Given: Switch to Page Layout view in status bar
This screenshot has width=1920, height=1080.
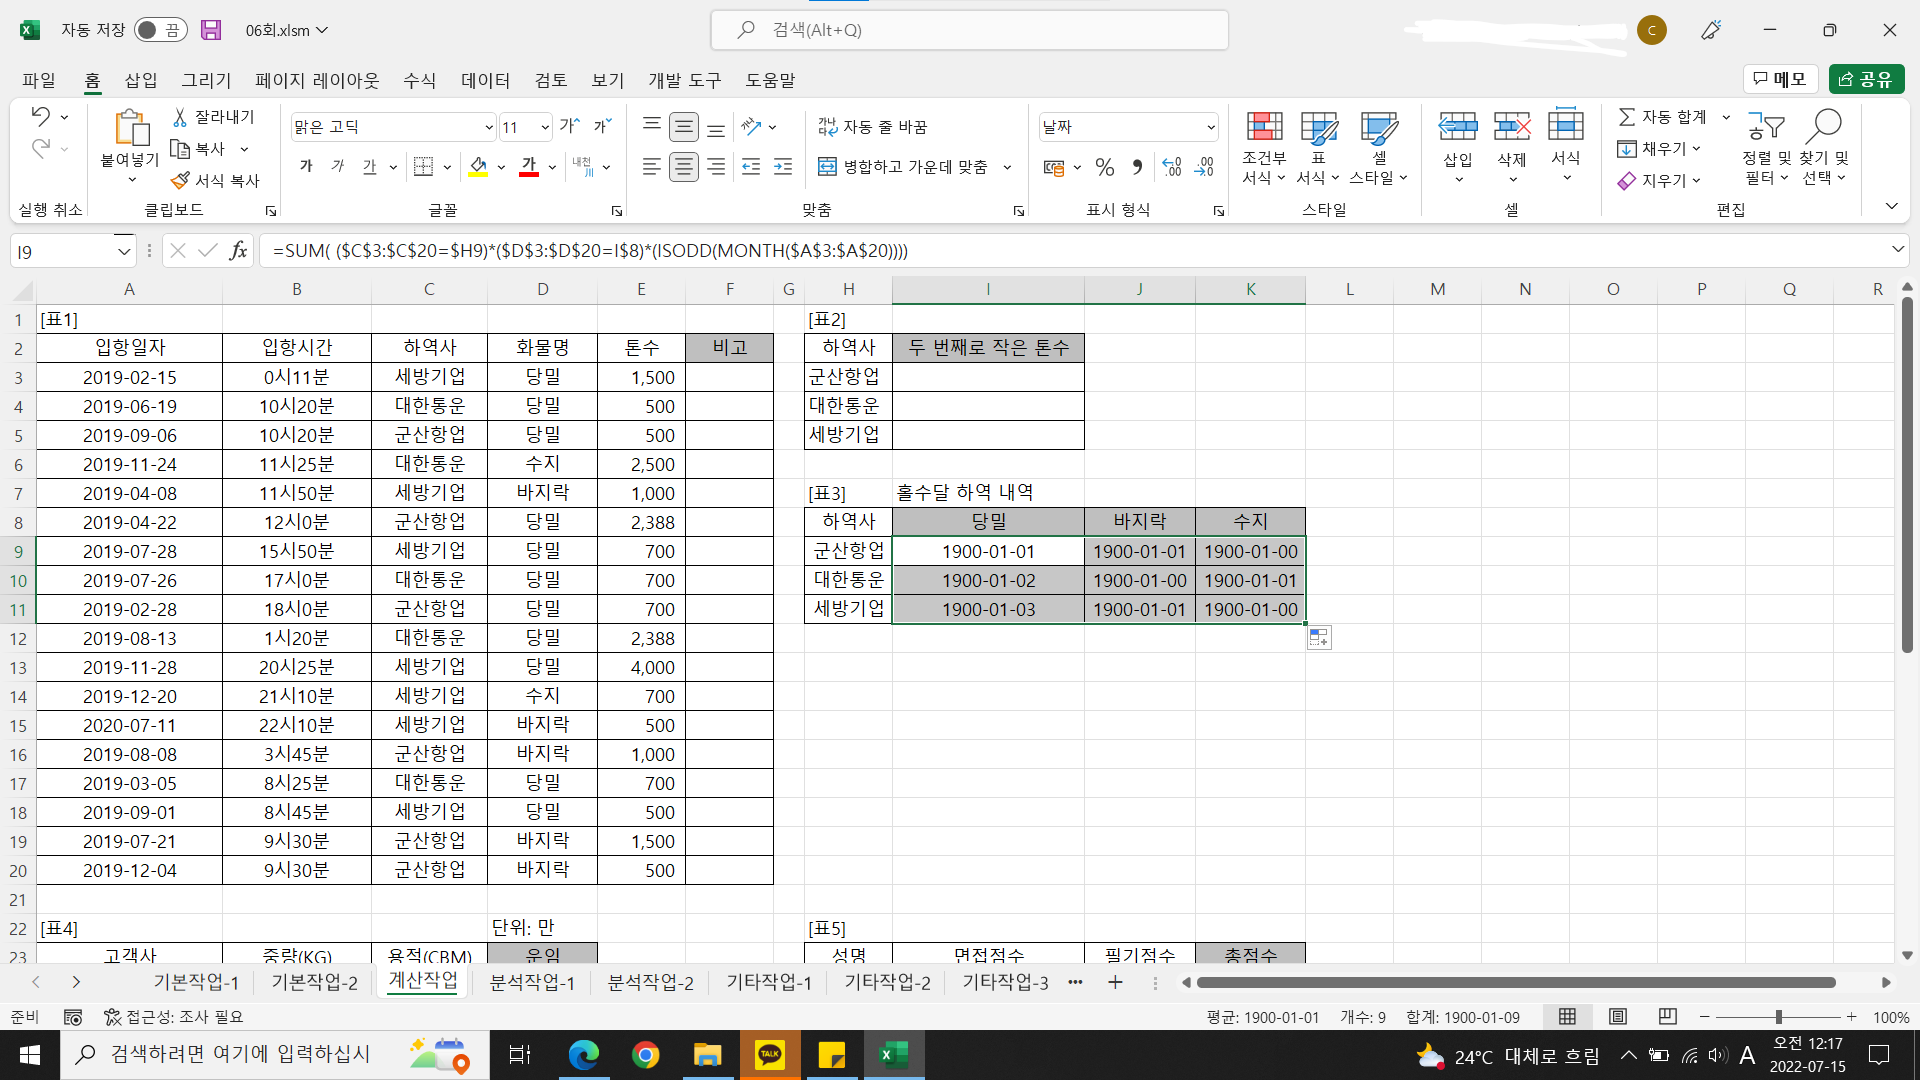Looking at the screenshot, I should (x=1617, y=1017).
